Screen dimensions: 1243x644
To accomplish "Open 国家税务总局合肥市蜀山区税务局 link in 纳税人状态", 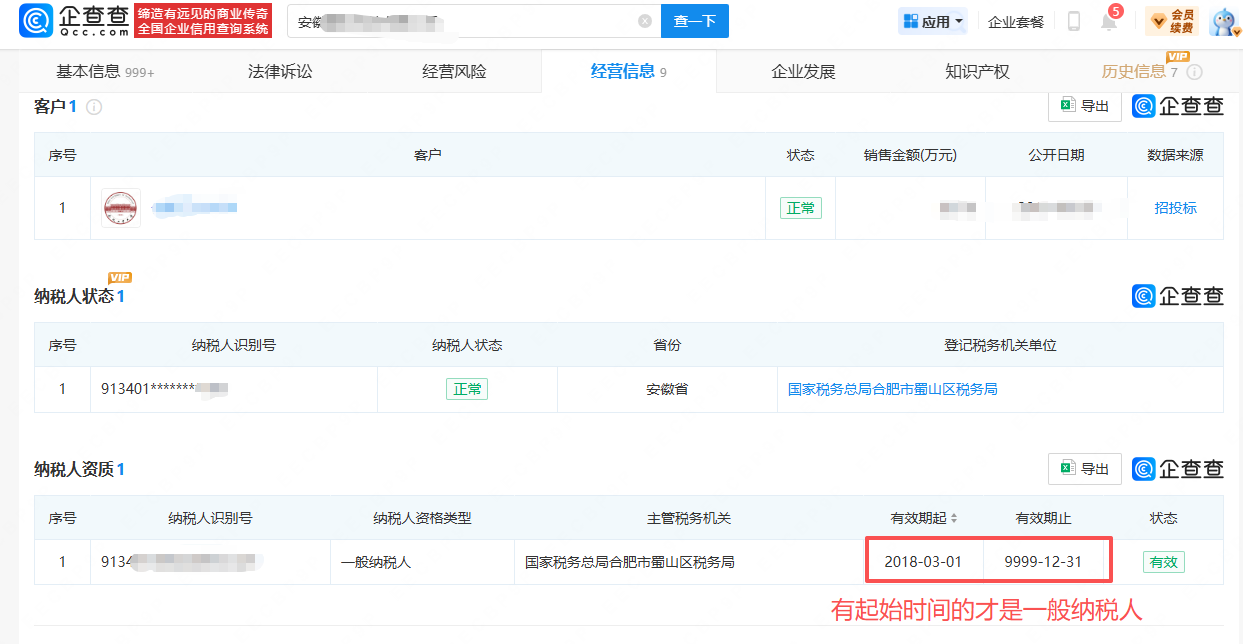I will click(x=892, y=389).
